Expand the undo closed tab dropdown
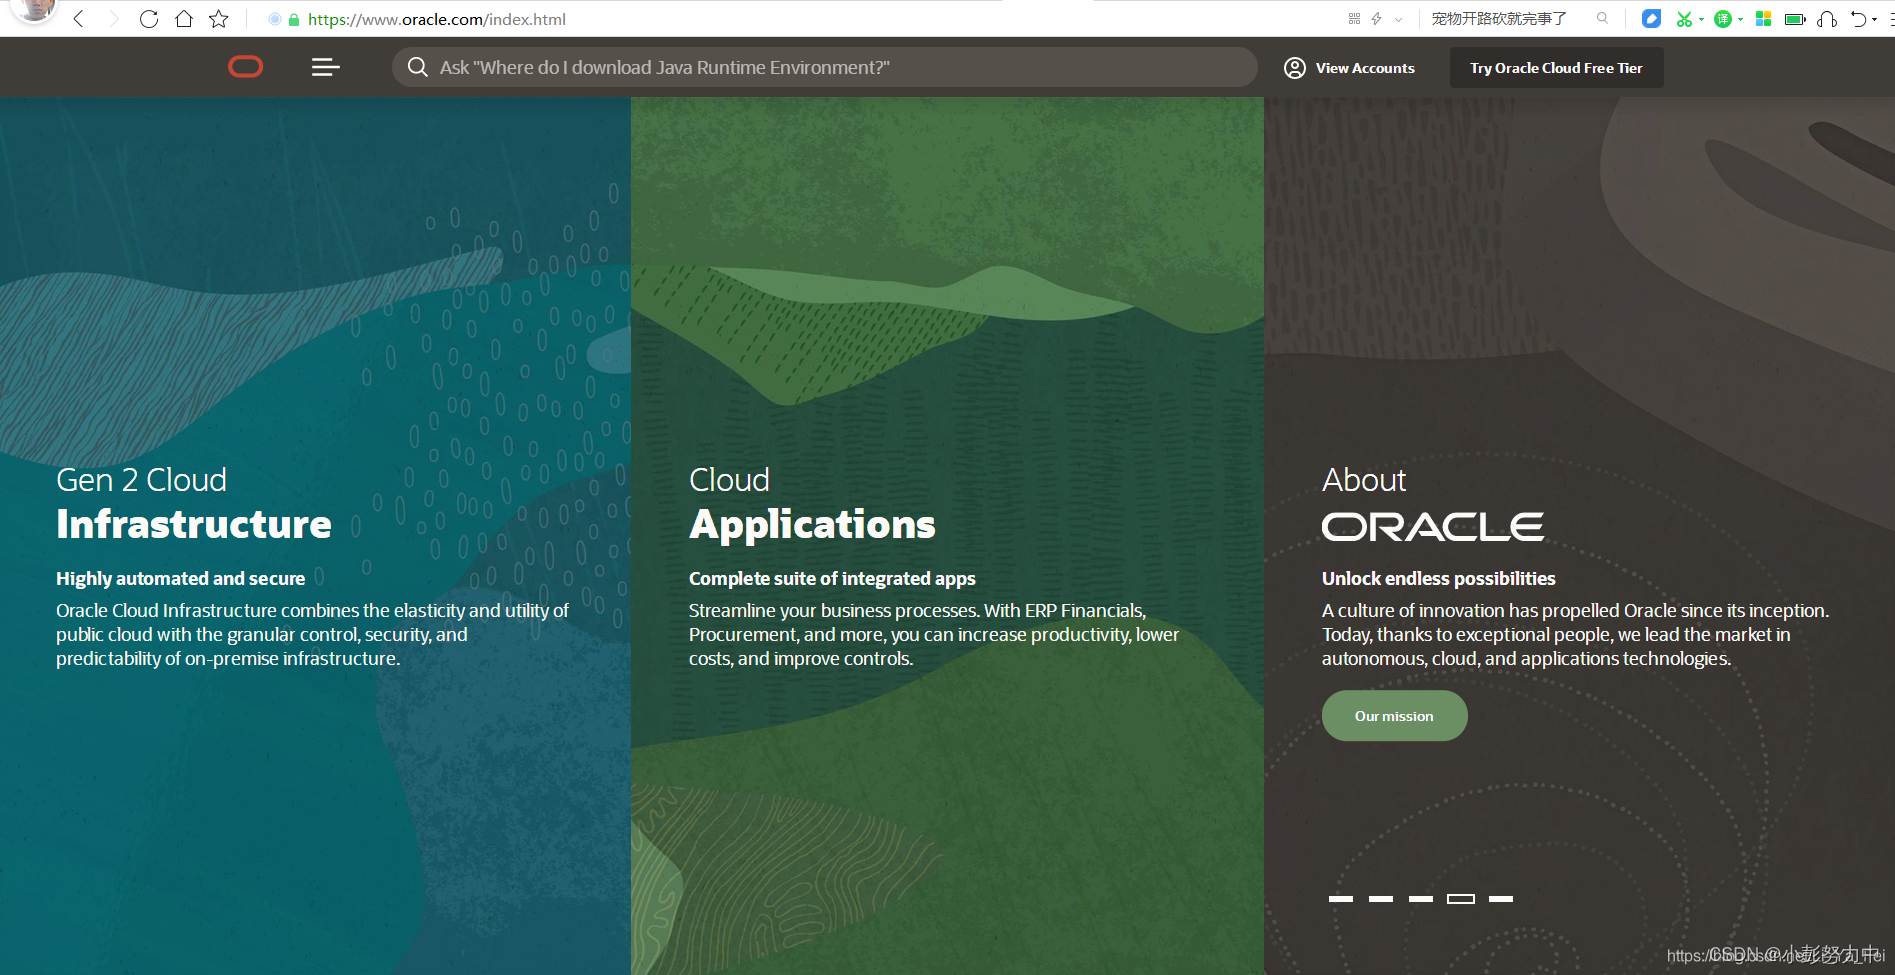1895x975 pixels. click(1874, 19)
